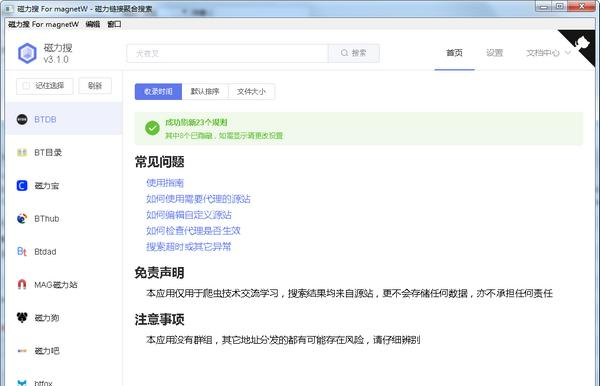
Task: Click the 磁力吧 source icon
Action: (22, 351)
